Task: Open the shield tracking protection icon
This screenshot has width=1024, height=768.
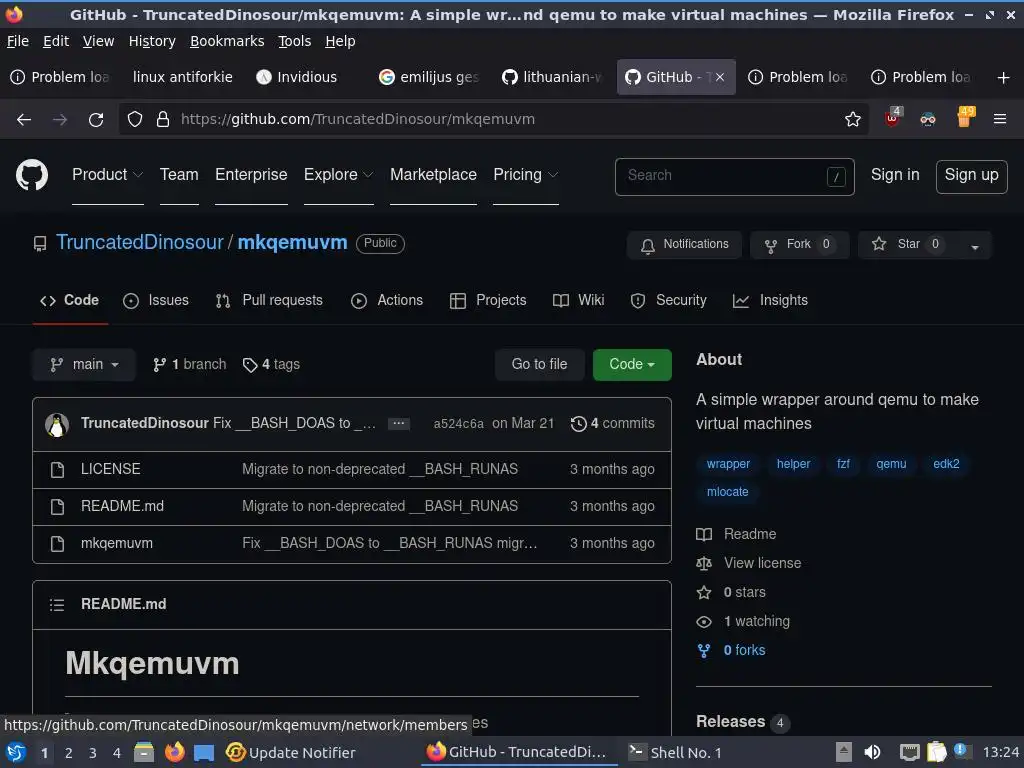Action: [135, 120]
